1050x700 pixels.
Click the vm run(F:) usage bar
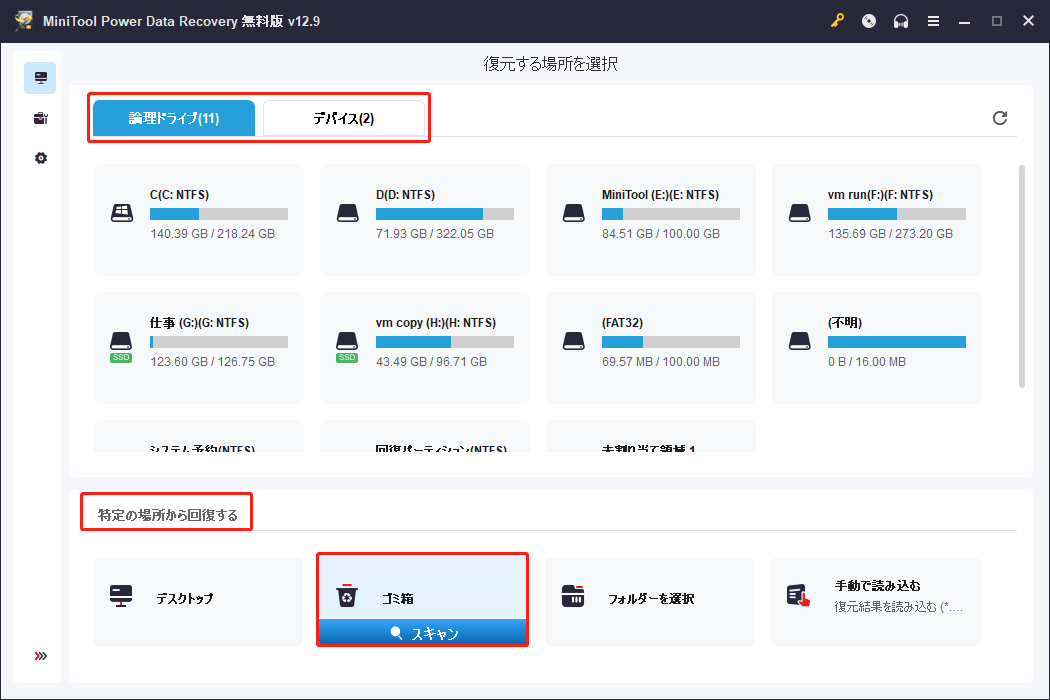coord(897,214)
